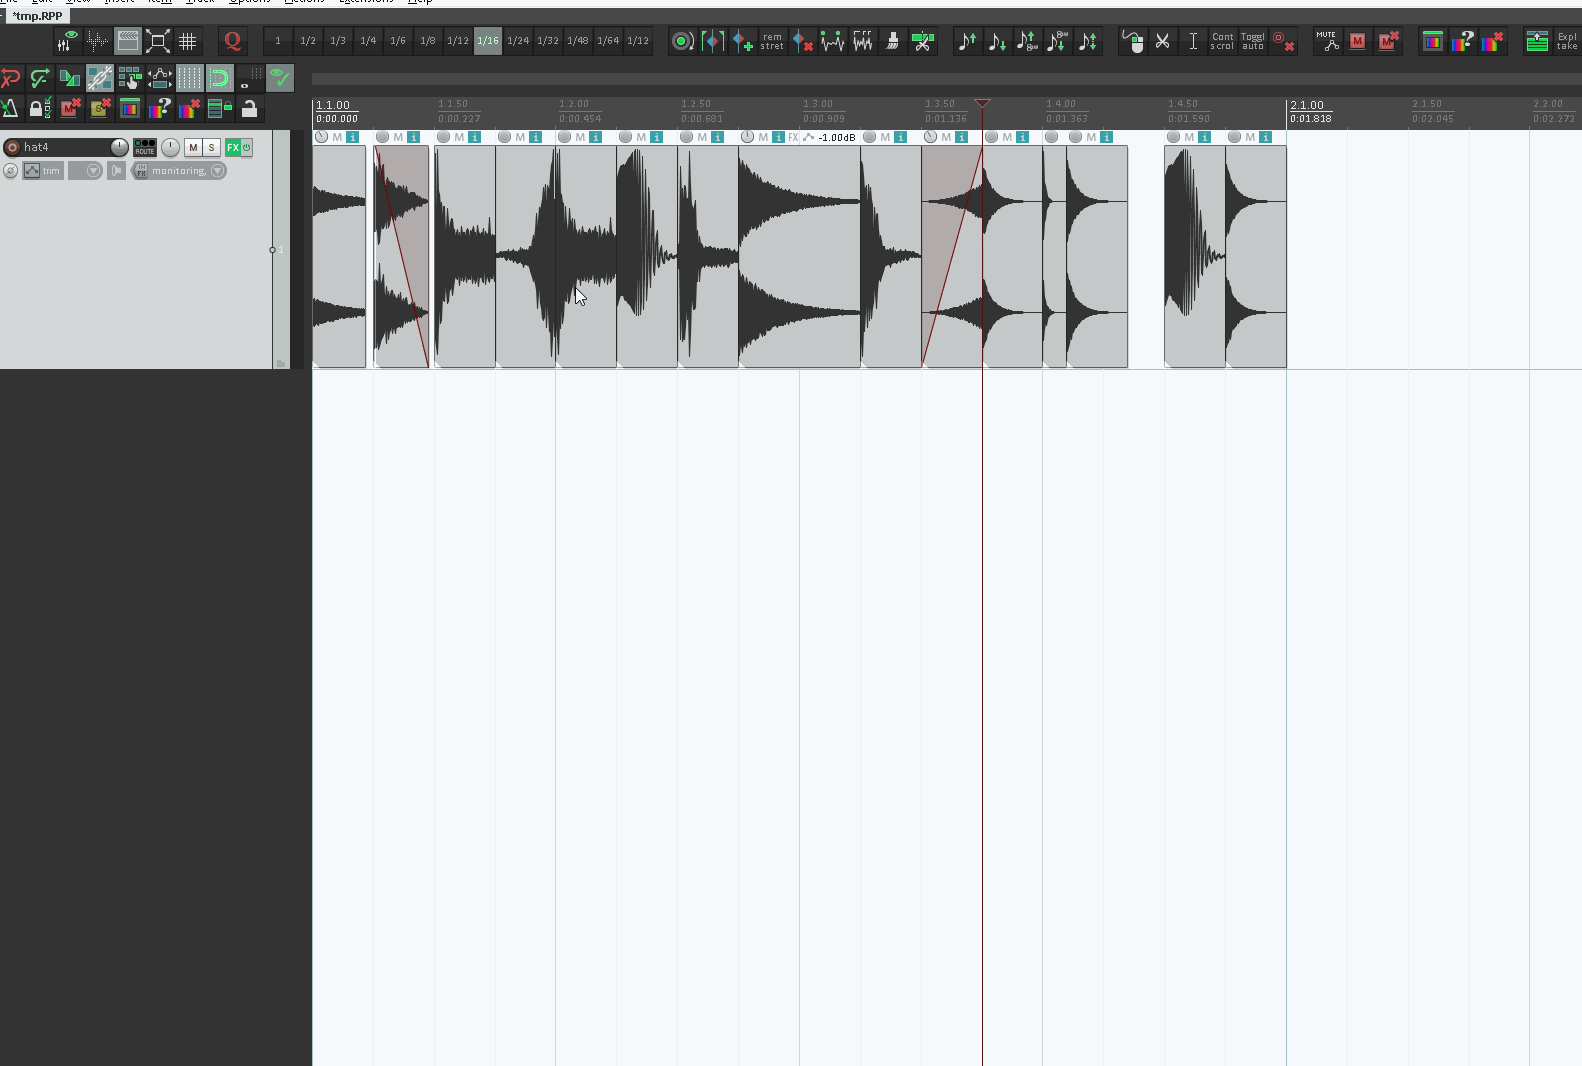This screenshot has width=1582, height=1066.
Task: Set grid to 1/32 division
Action: (x=548, y=41)
